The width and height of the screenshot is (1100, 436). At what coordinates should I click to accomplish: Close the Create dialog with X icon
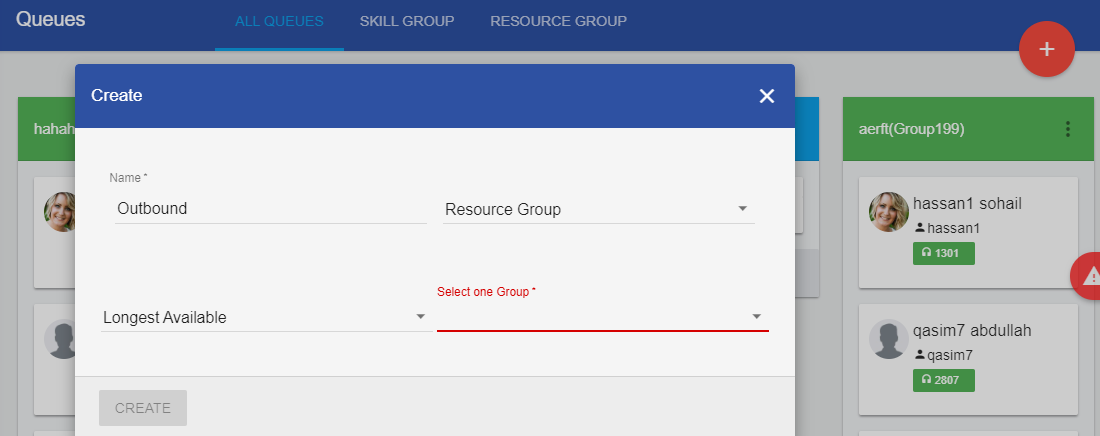767,96
